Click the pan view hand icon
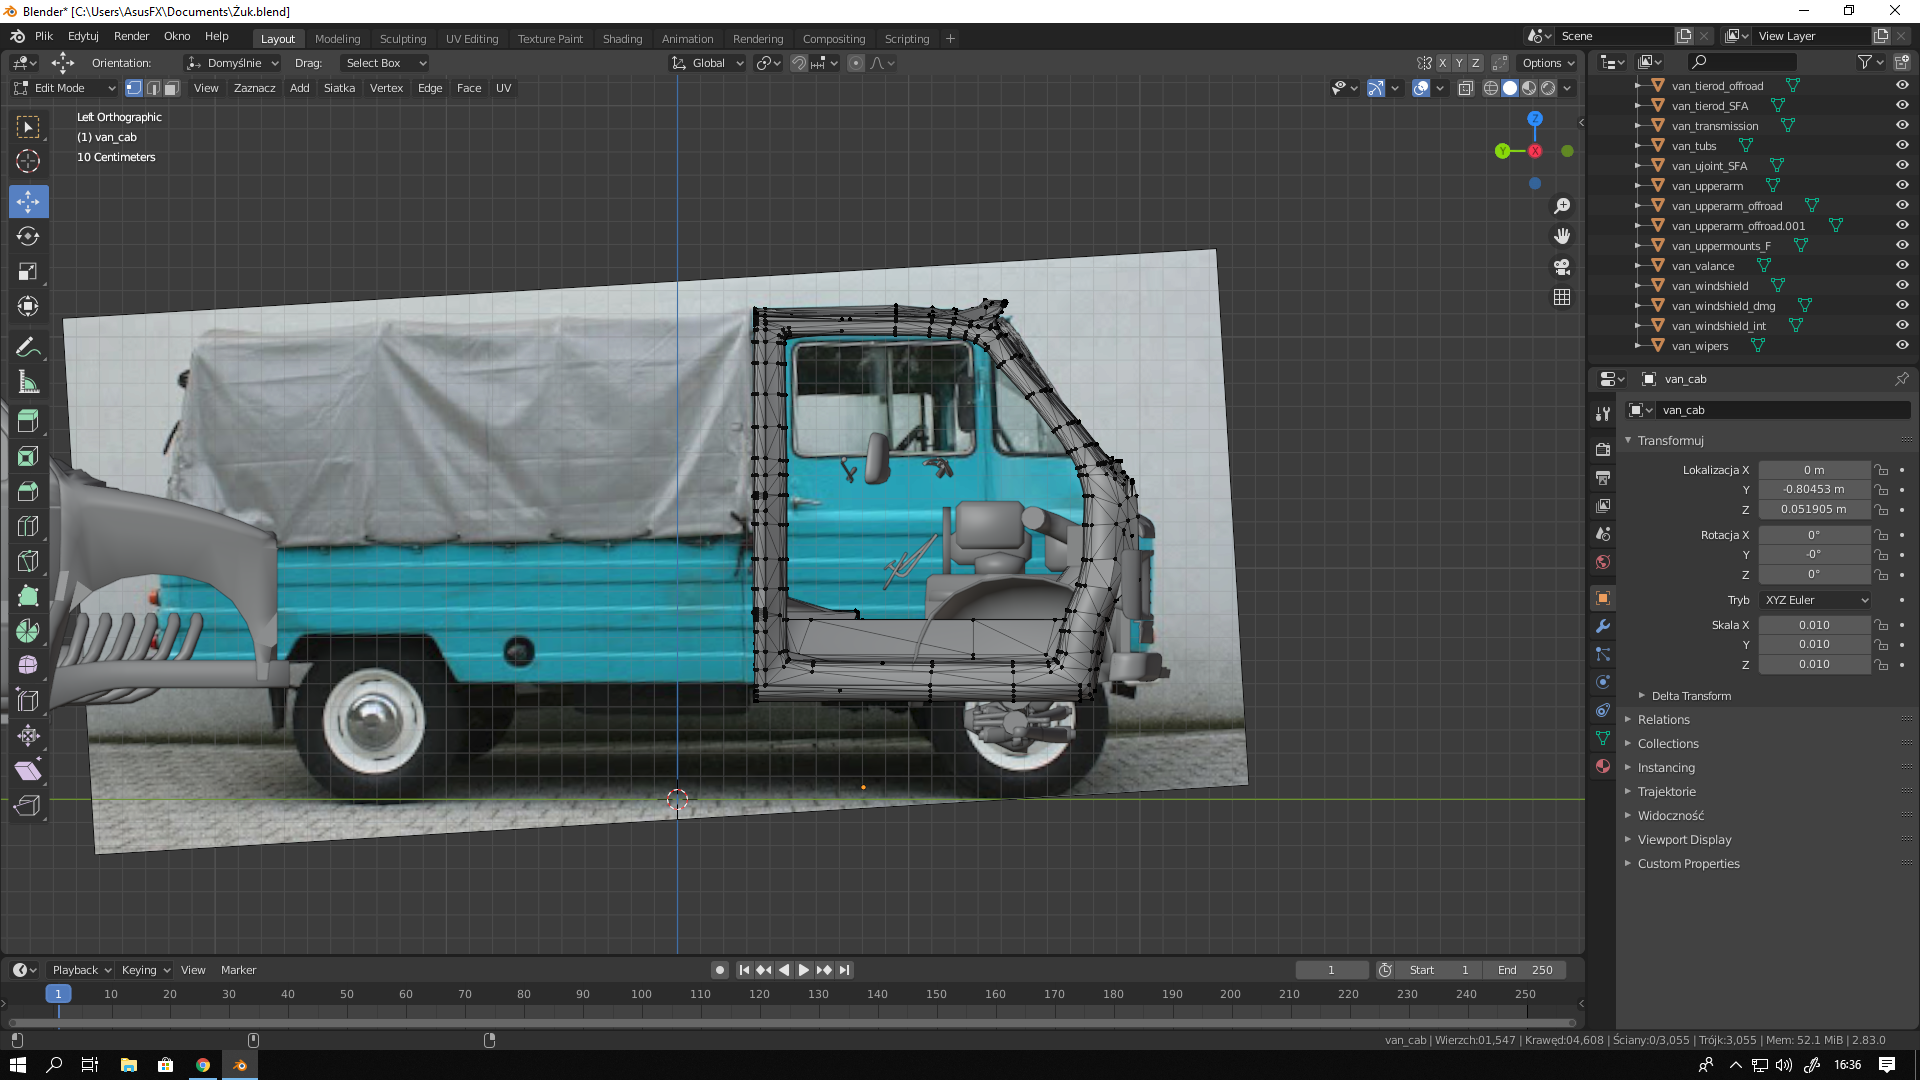The height and width of the screenshot is (1080, 1920). tap(1562, 236)
